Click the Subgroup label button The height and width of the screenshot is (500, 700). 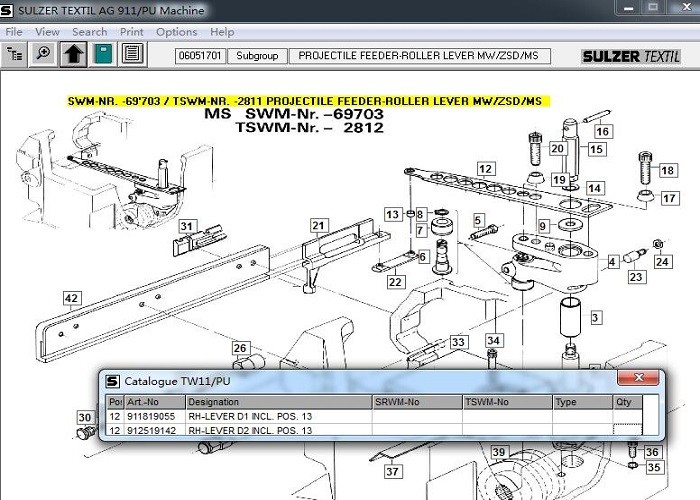tap(257, 56)
